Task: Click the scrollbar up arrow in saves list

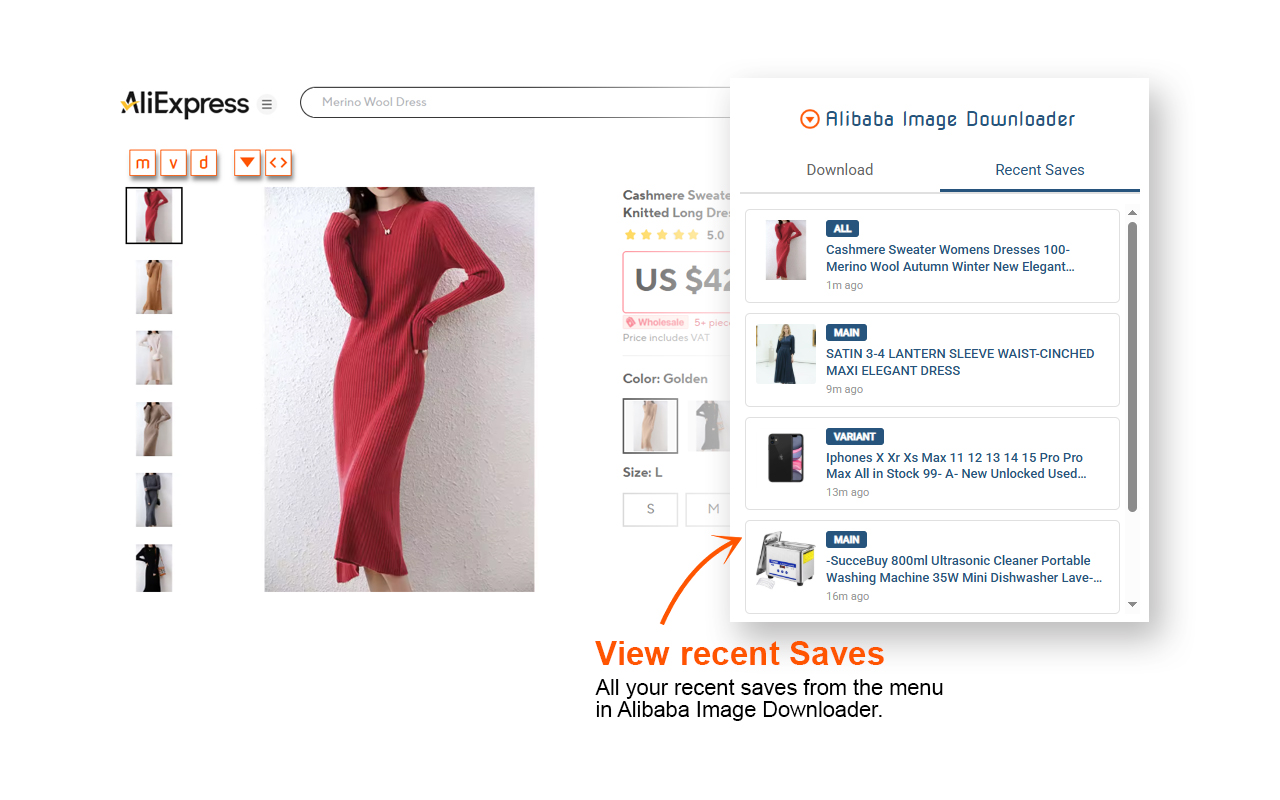Action: click(x=1132, y=213)
